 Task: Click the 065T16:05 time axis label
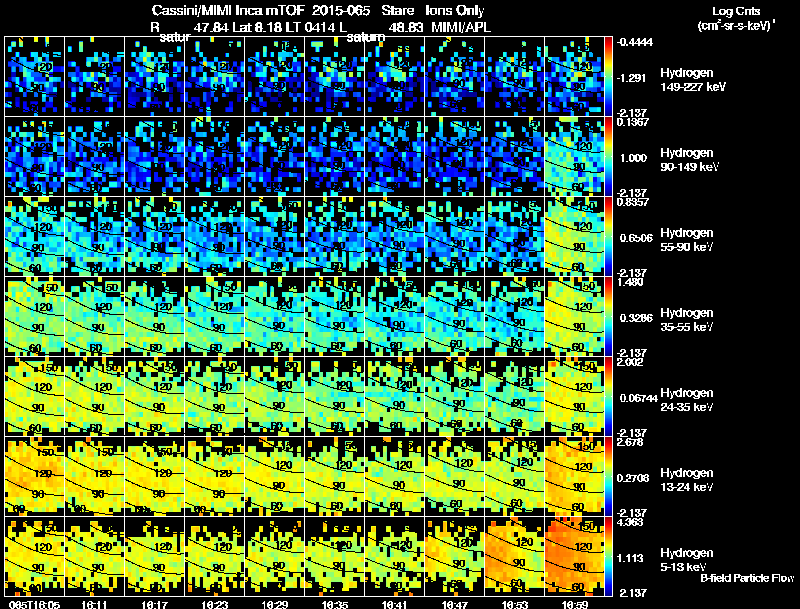tap(35, 604)
